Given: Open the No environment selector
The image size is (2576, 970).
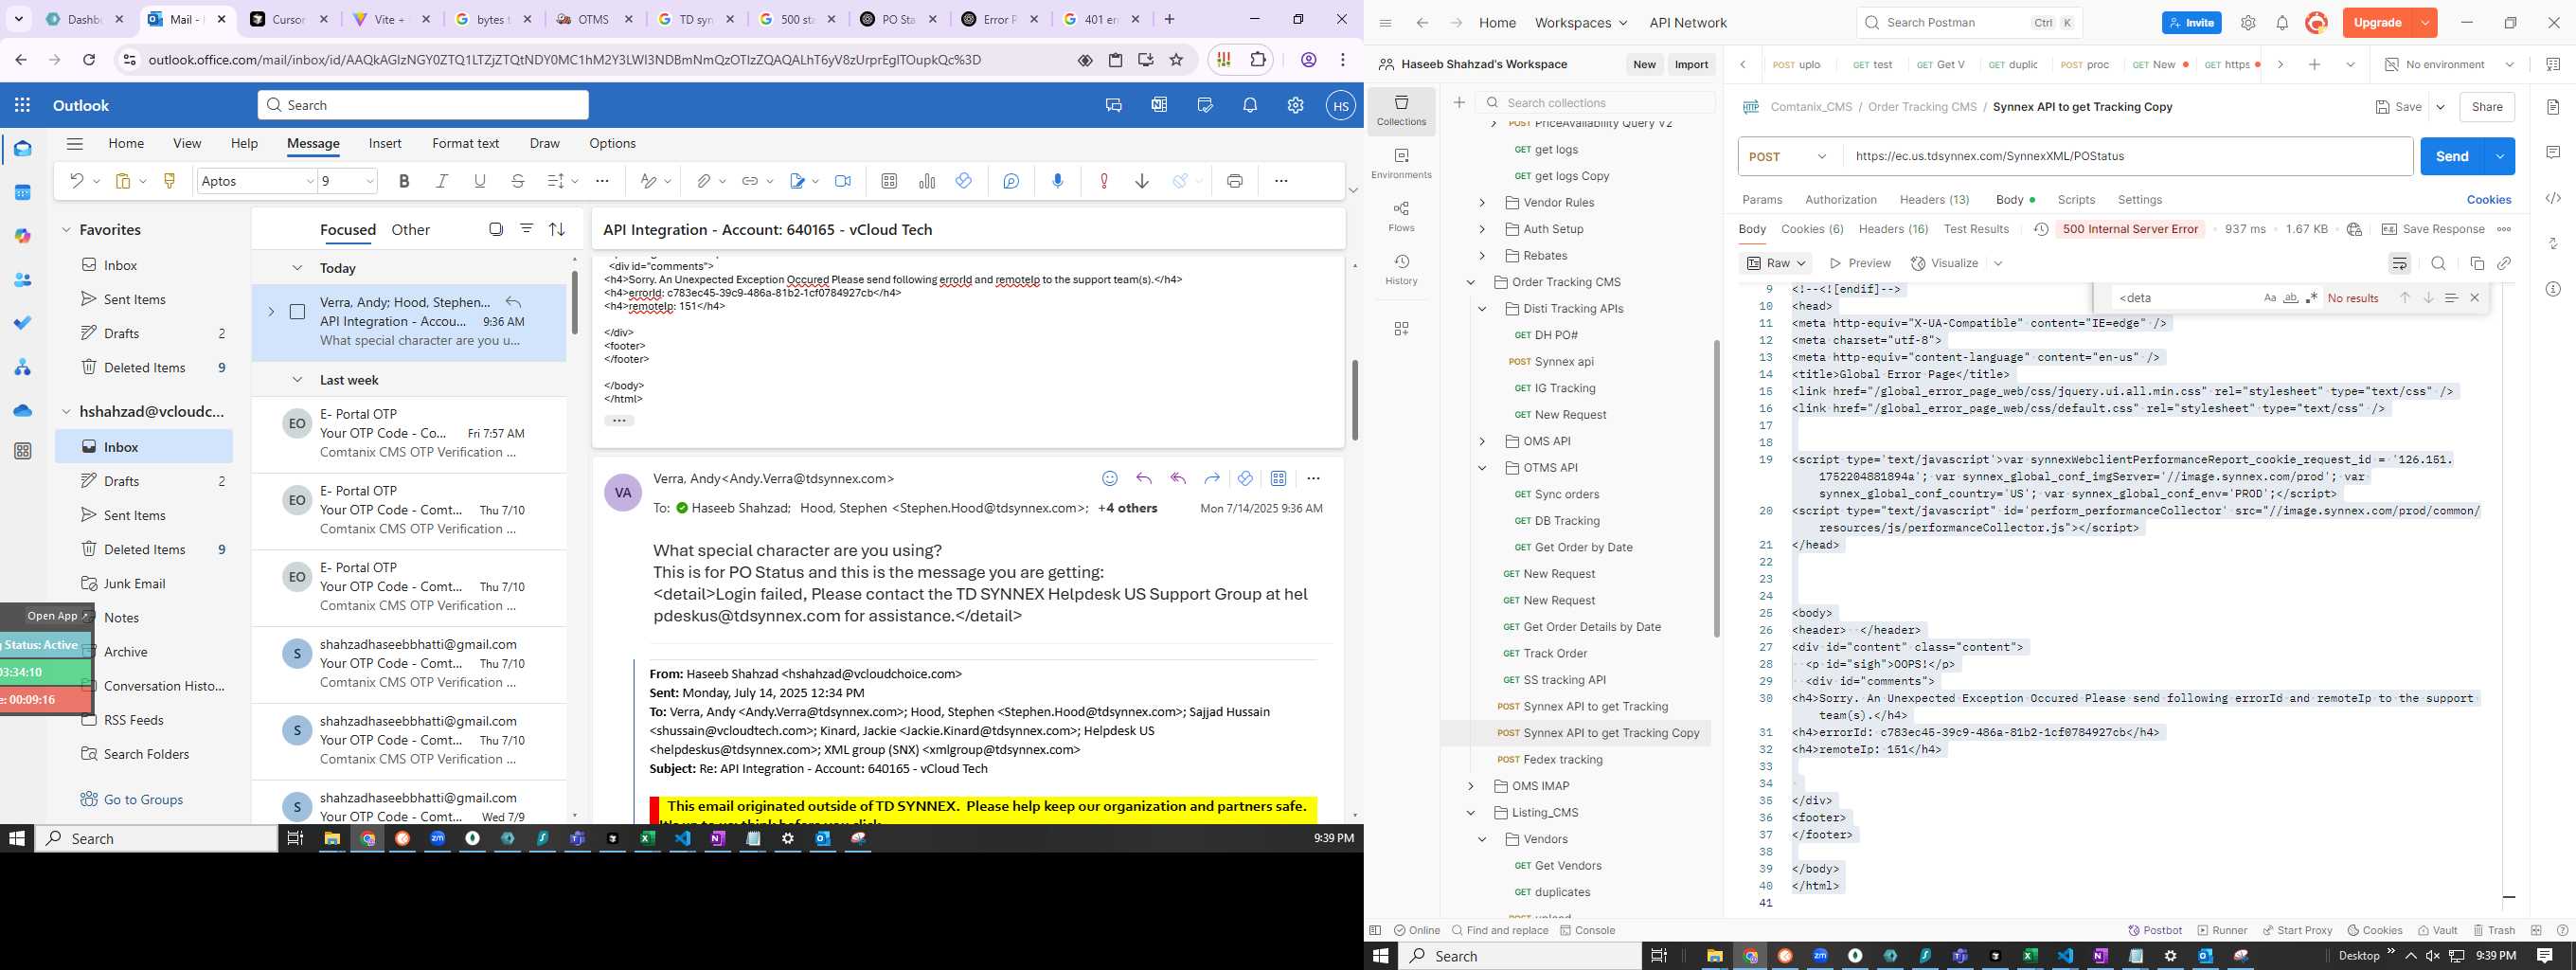Looking at the screenshot, I should pyautogui.click(x=2449, y=64).
